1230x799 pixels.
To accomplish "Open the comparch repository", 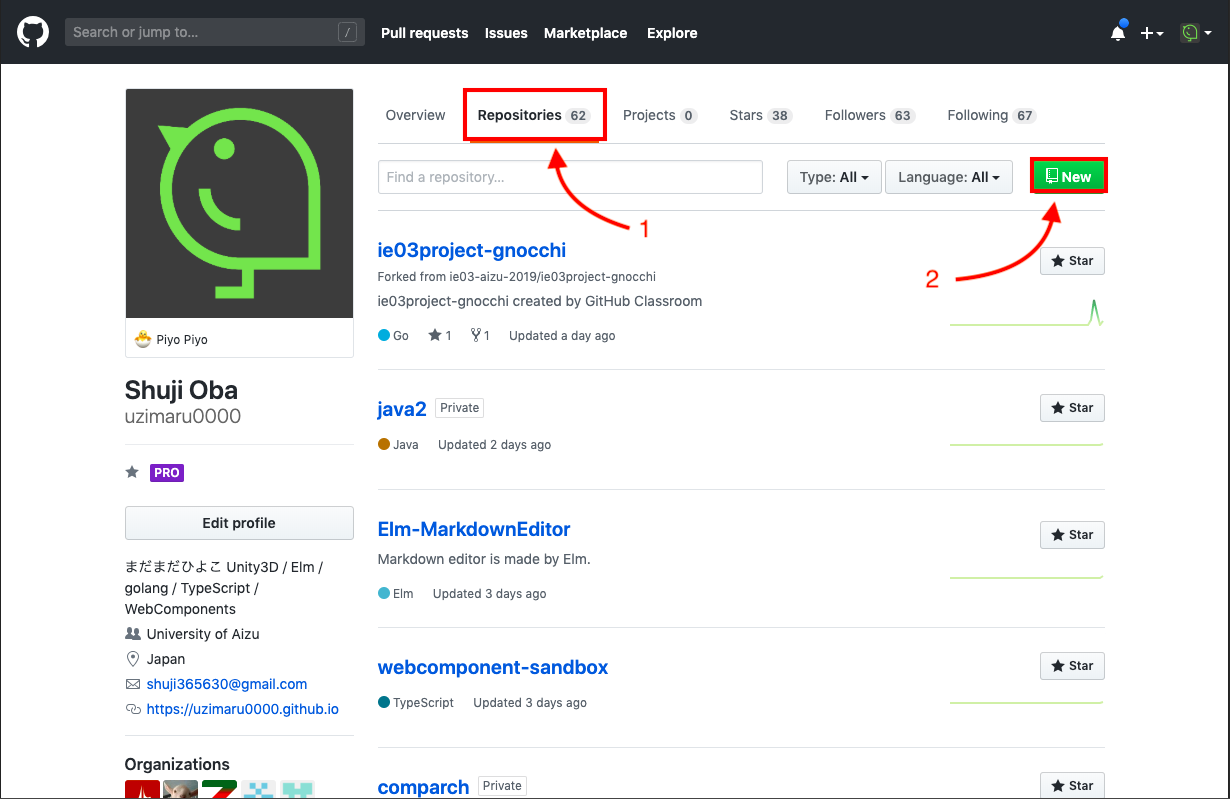I will click(423, 787).
